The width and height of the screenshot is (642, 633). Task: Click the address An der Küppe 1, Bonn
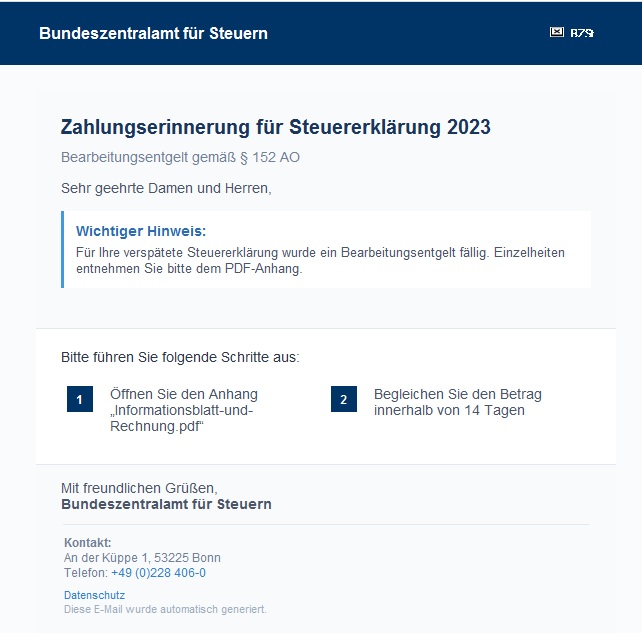[x=142, y=558]
